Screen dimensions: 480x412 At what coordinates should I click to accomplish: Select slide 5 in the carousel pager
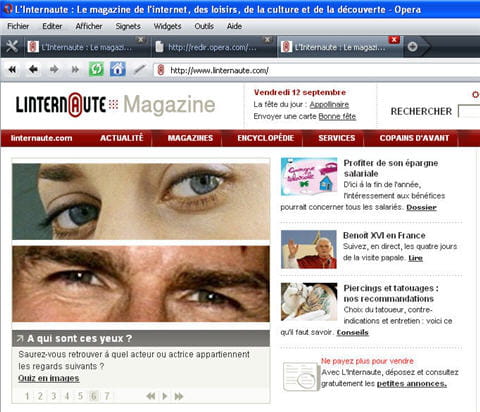point(80,396)
